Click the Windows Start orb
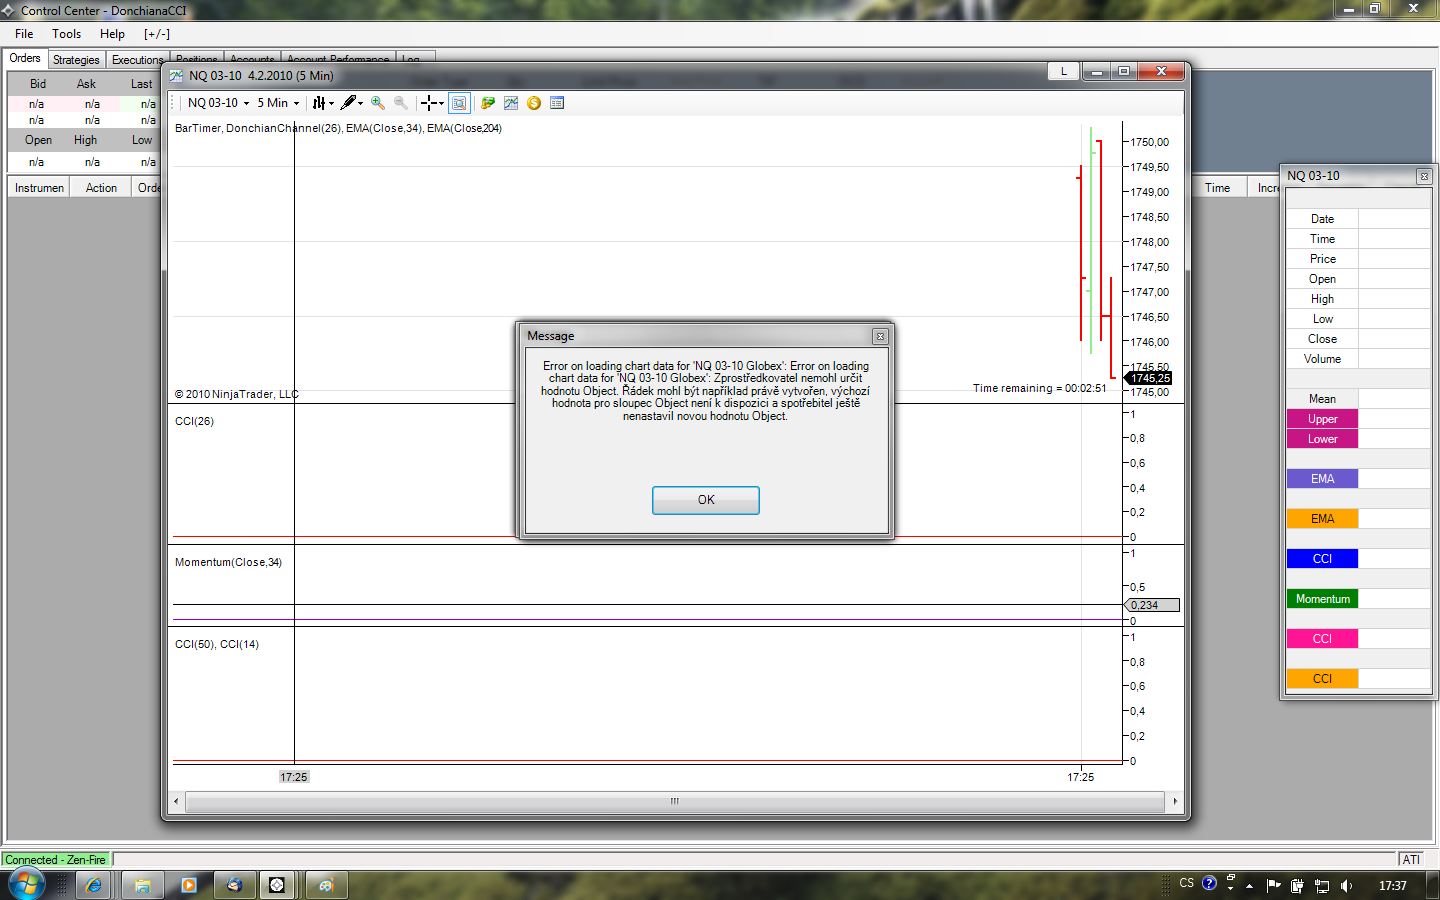This screenshot has width=1440, height=900. (26, 884)
